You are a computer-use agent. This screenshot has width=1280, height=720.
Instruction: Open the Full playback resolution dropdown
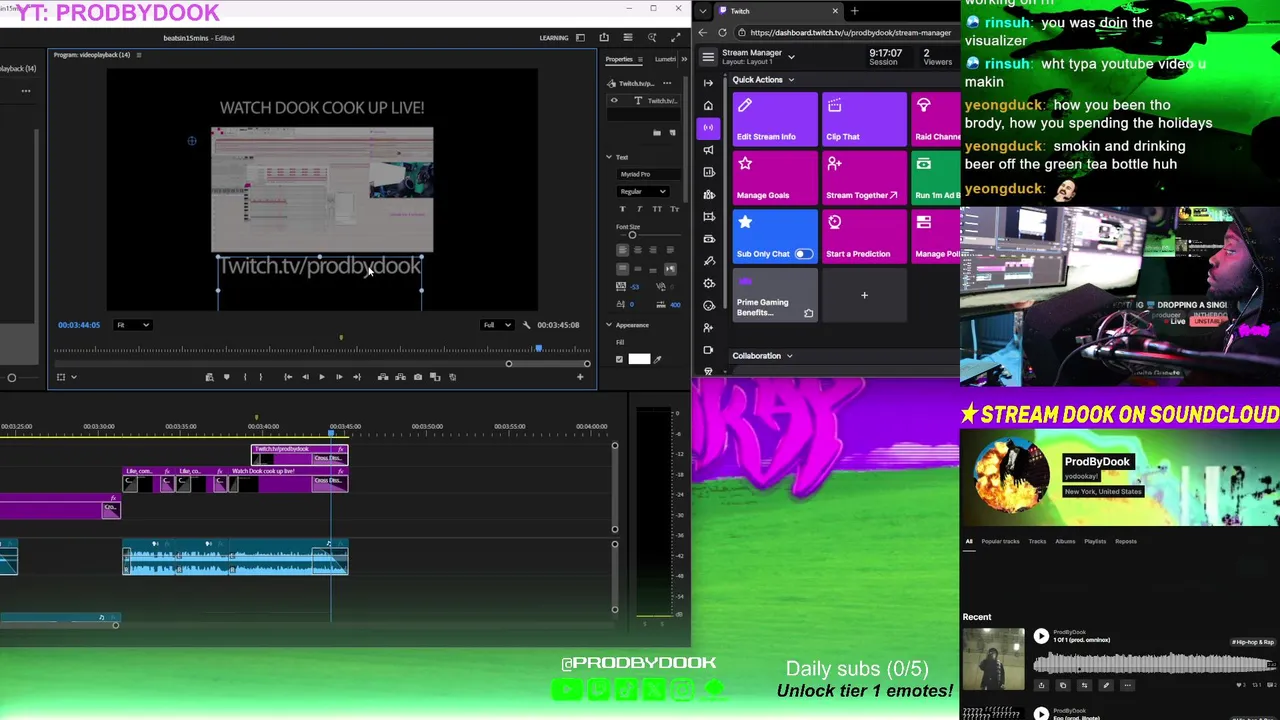[x=497, y=325]
